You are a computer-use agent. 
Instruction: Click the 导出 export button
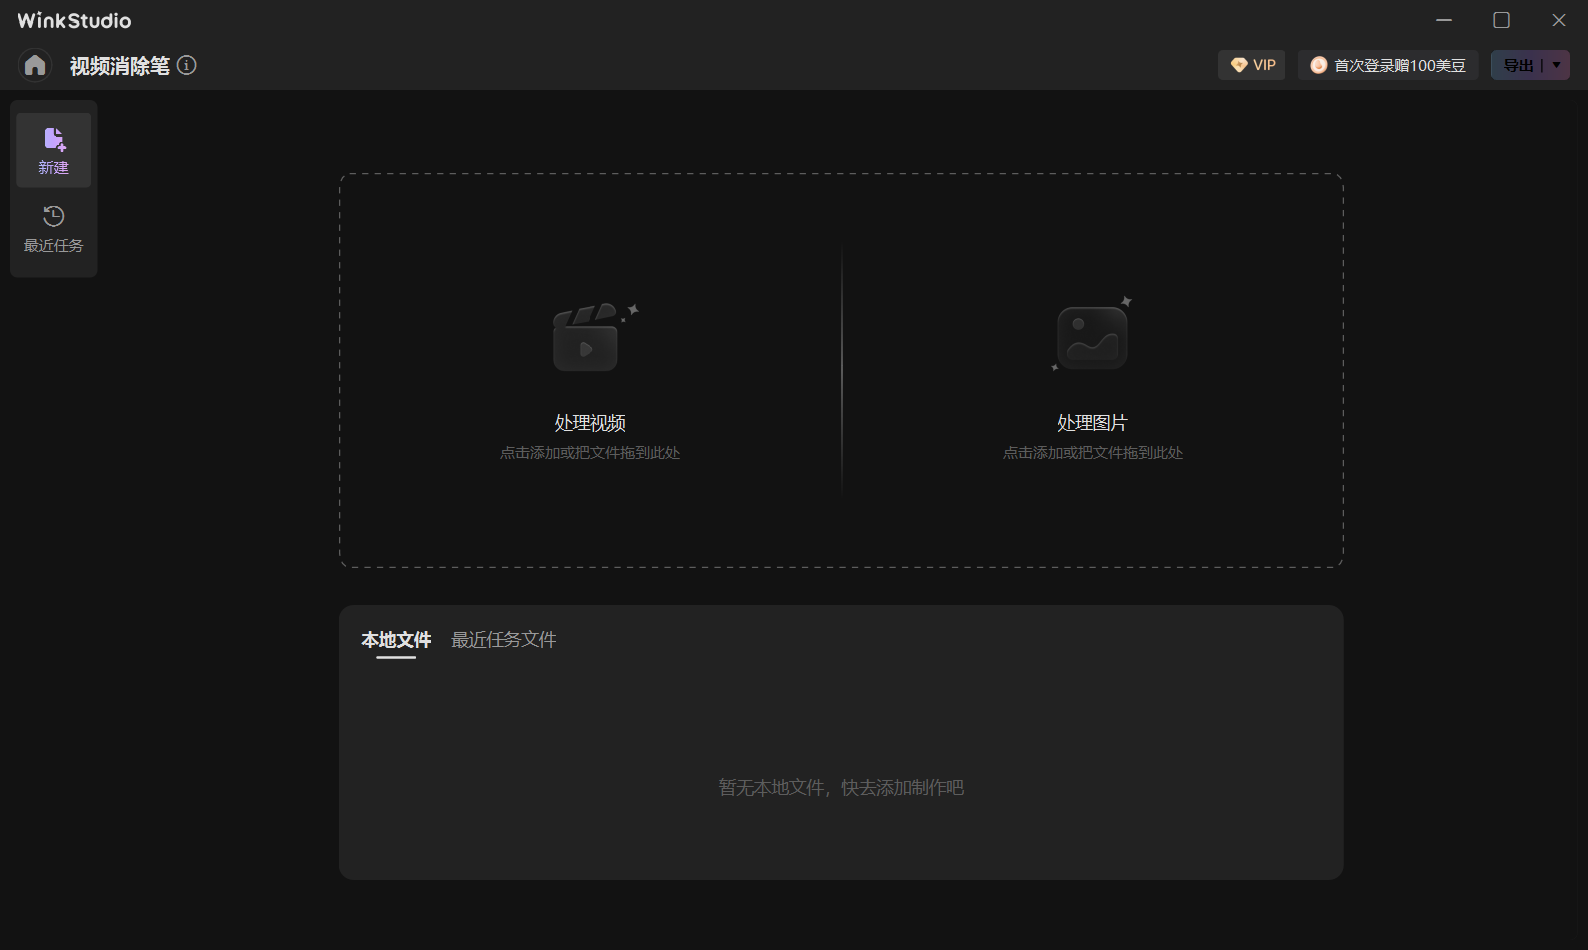[x=1517, y=65]
